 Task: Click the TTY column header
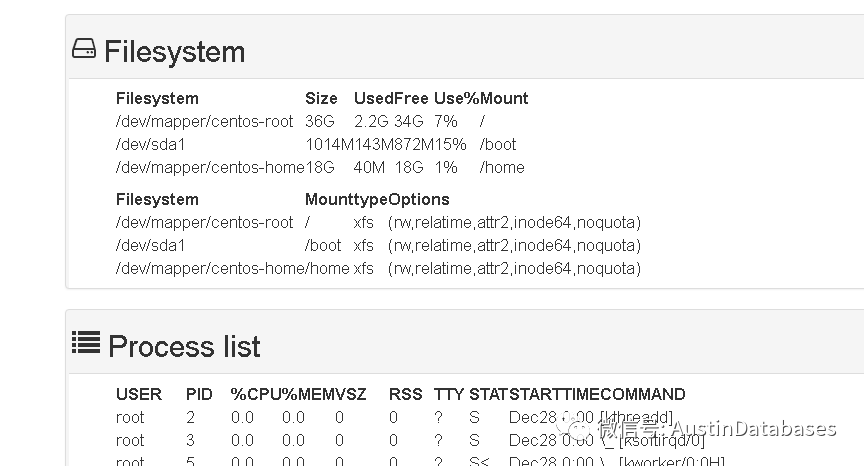point(449,394)
